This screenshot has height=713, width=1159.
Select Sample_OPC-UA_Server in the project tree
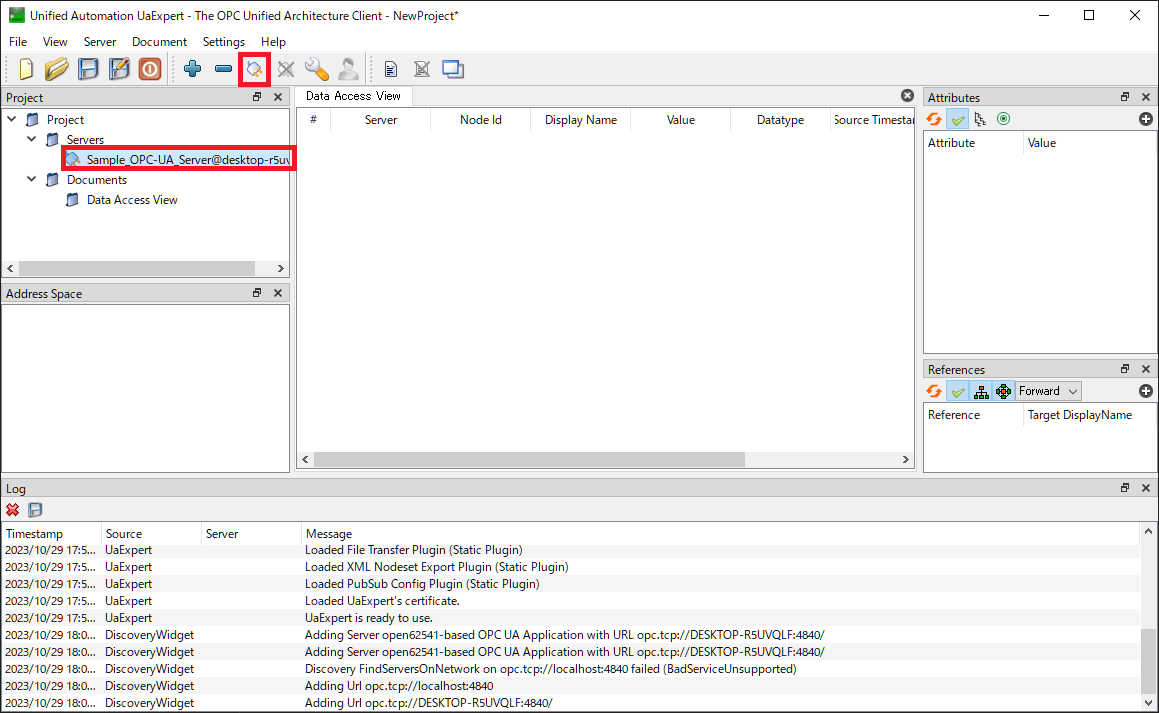pyautogui.click(x=180, y=160)
